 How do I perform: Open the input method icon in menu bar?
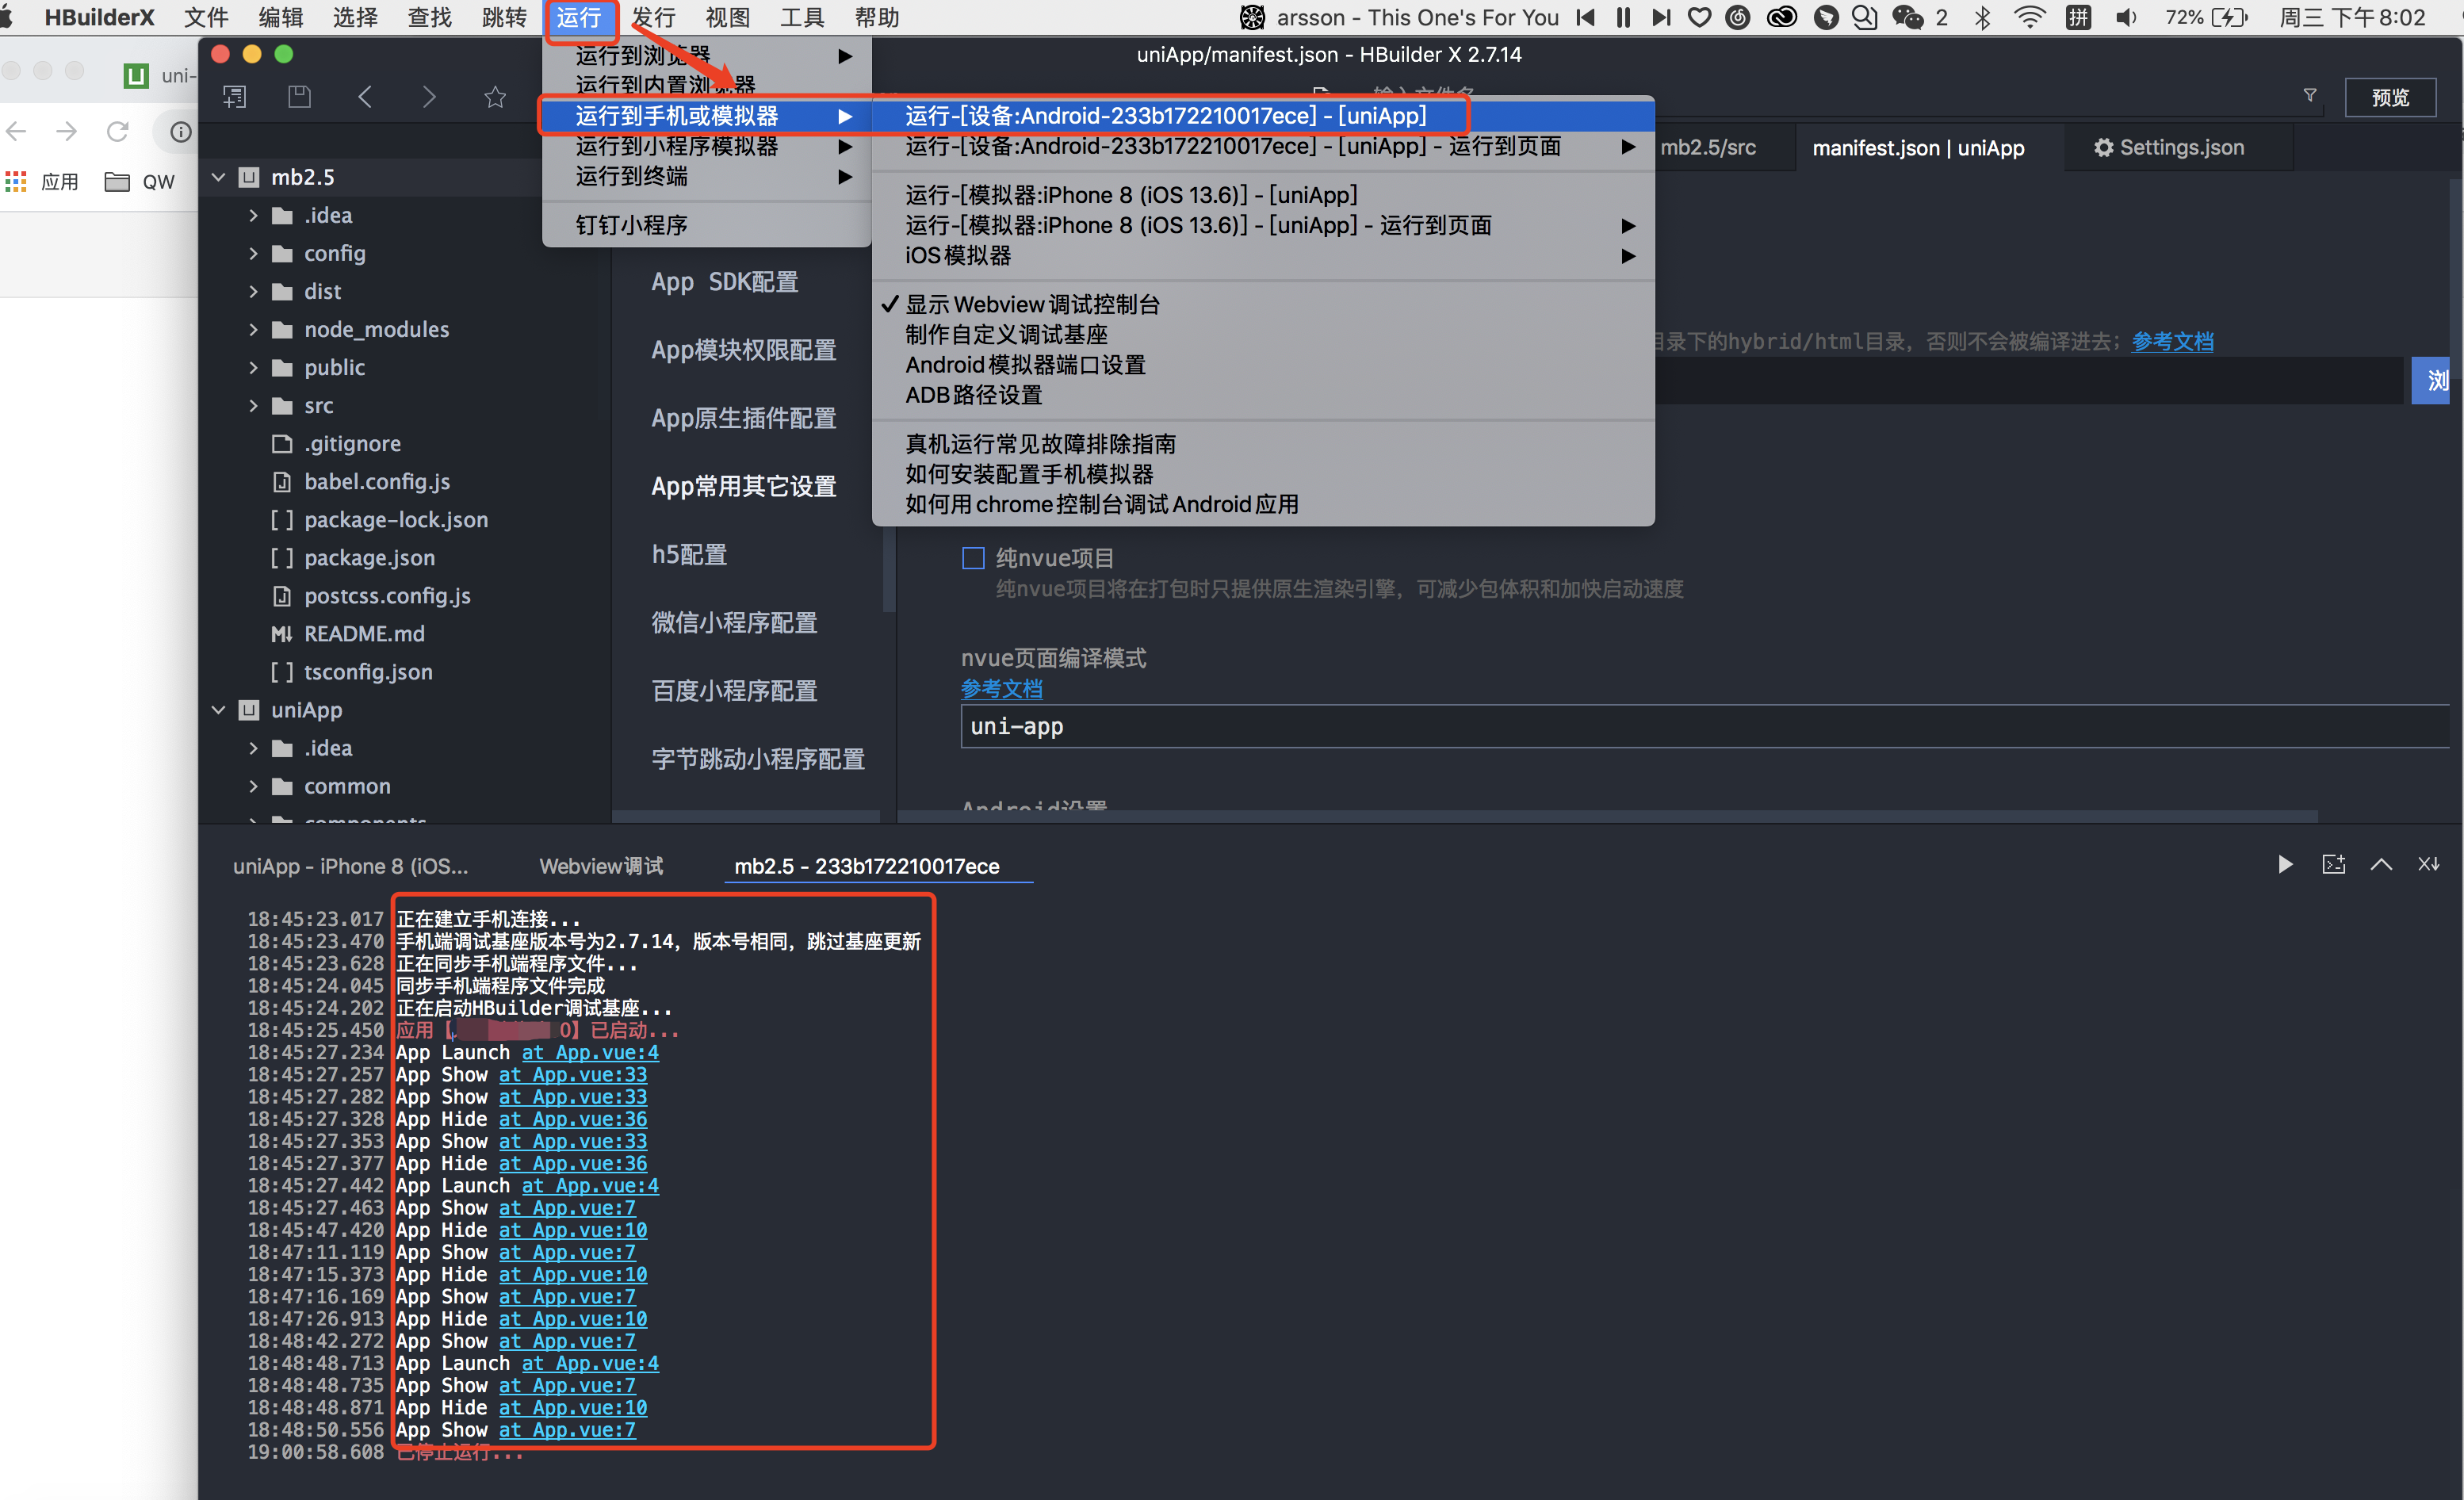click(2078, 17)
